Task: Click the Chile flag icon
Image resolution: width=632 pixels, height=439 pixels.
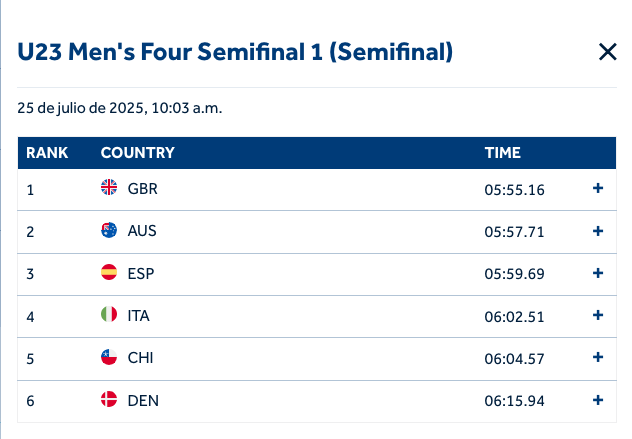Action: pyautogui.click(x=109, y=357)
